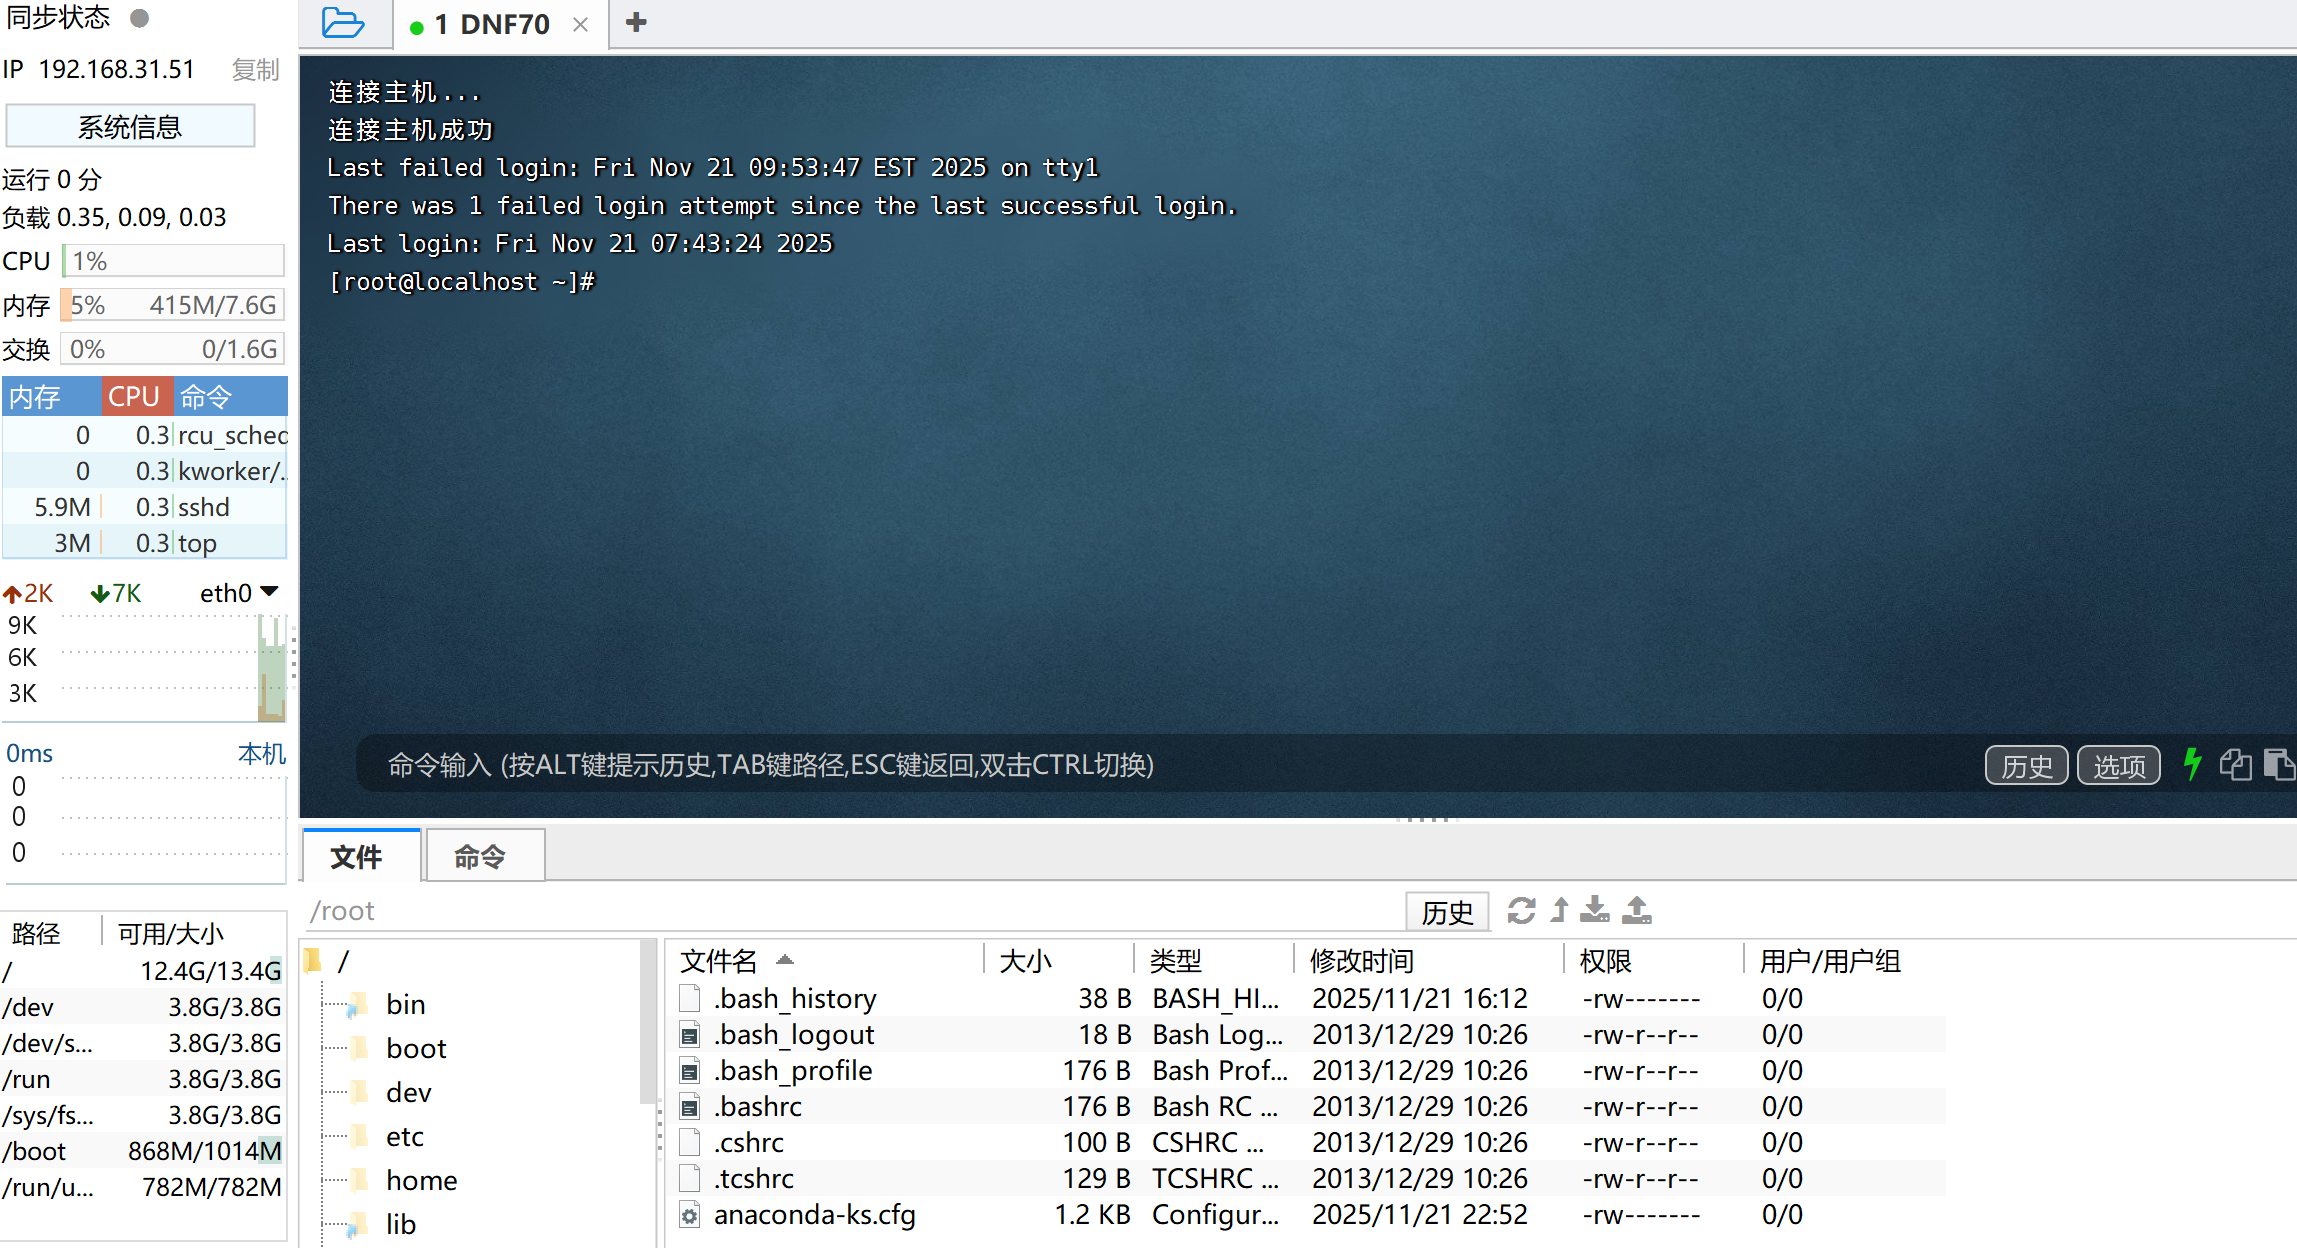Toggle the sync status indicator dot
2297x1248 pixels.
coord(140,17)
